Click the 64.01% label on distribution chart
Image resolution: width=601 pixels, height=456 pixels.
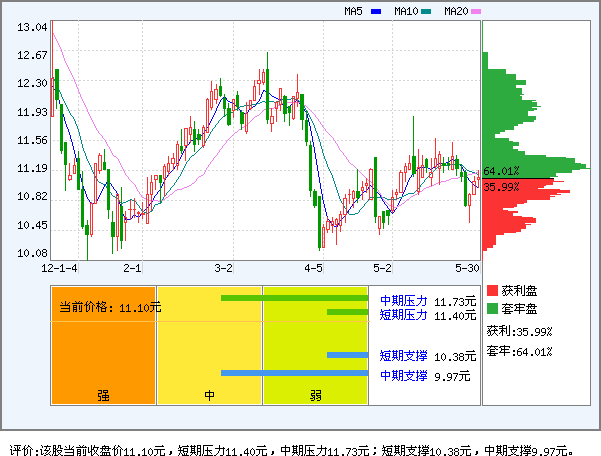tap(501, 171)
